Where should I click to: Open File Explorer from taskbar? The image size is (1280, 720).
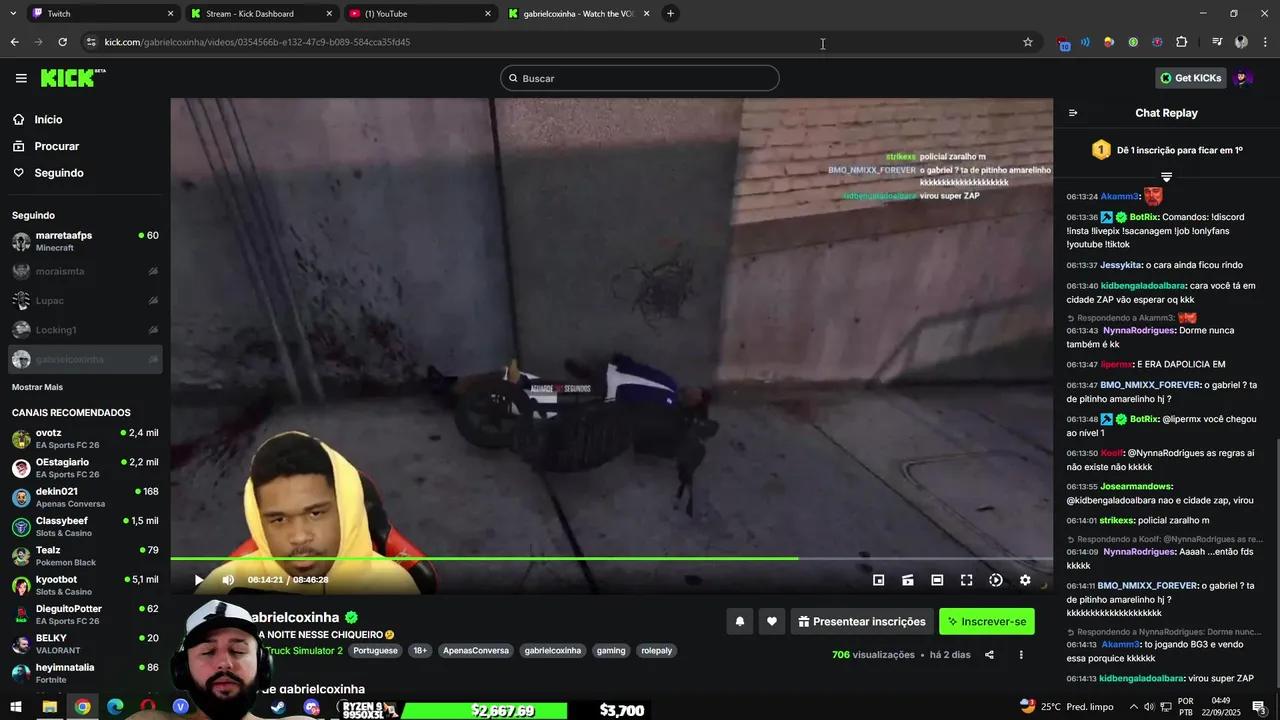point(49,707)
